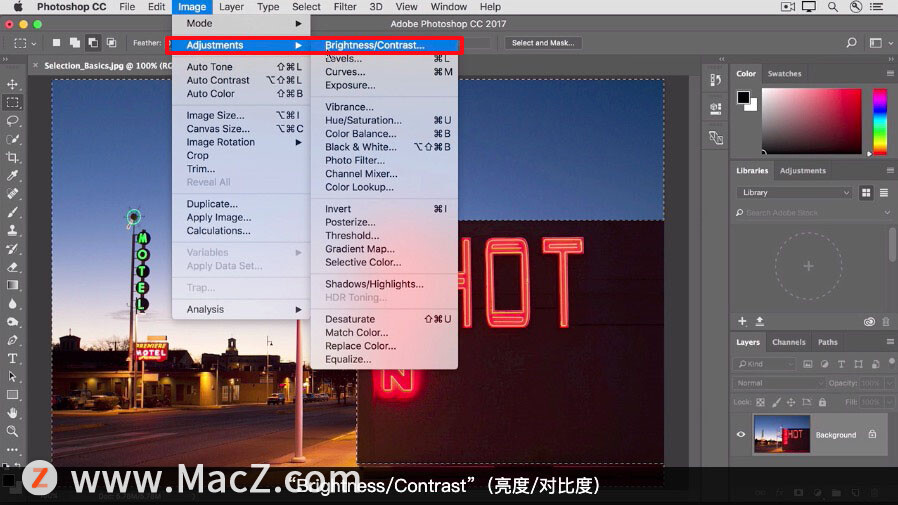Switch to the Adjustments panel tab
The height and width of the screenshot is (505, 898).
[802, 171]
